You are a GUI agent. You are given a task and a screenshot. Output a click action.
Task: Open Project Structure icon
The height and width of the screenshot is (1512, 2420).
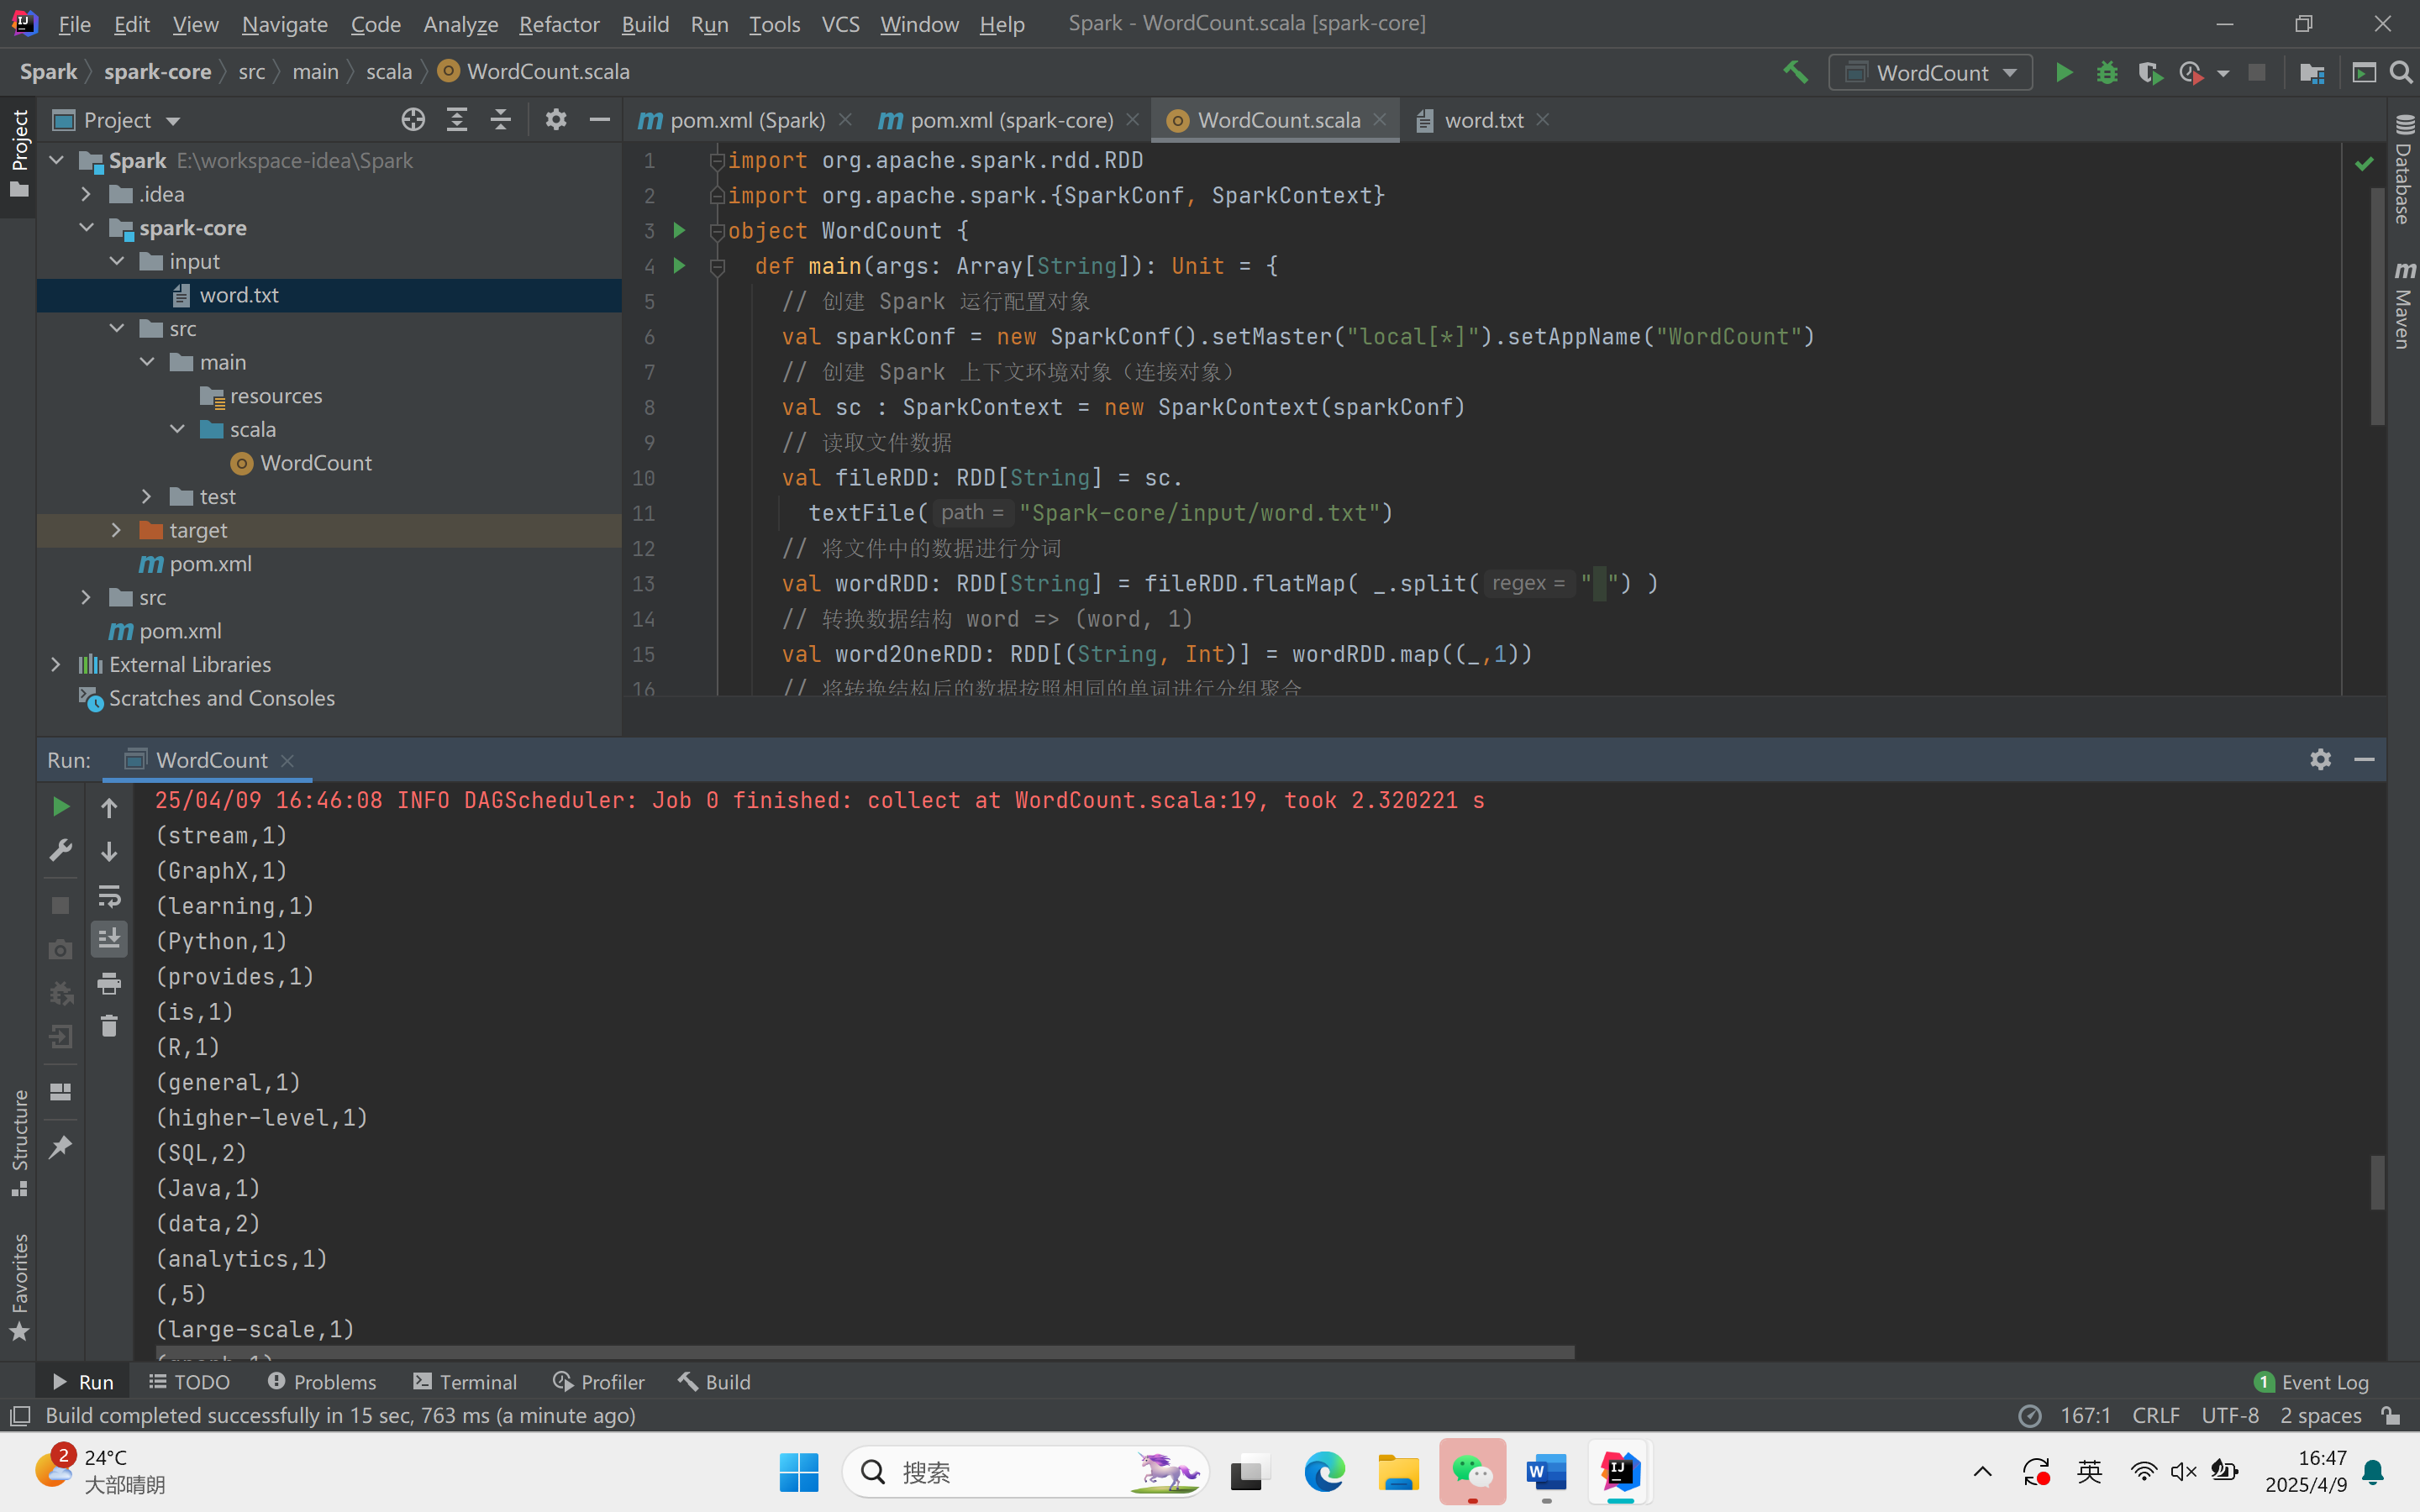[x=2311, y=72]
